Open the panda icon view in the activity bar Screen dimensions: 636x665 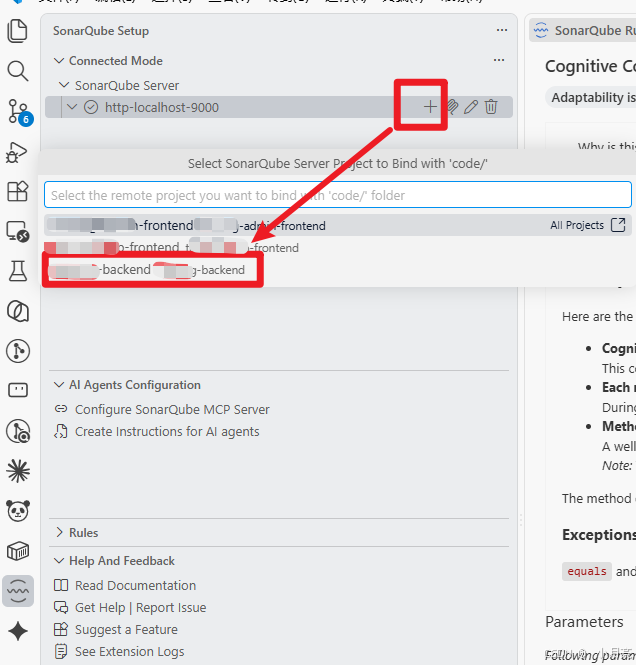[18, 510]
